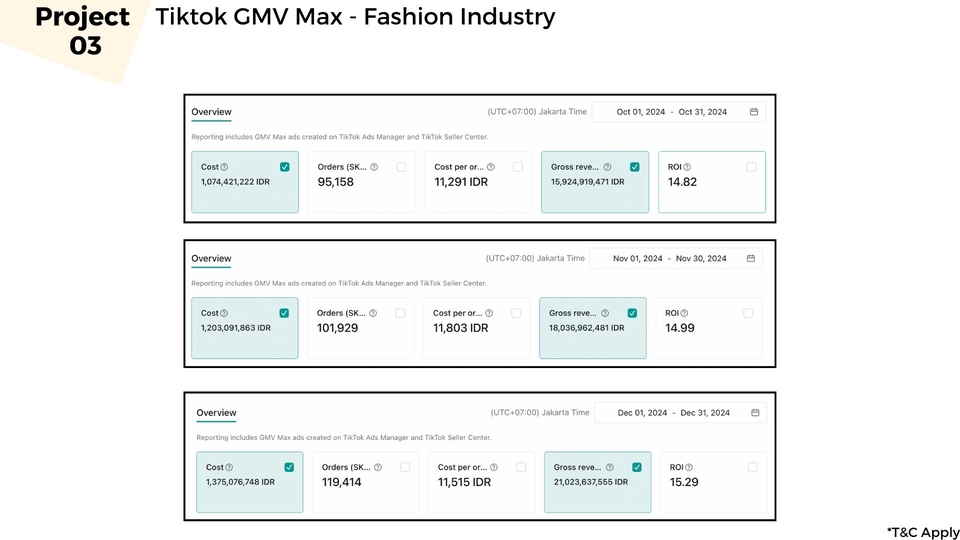
Task: Click Gross revenue help icon in October
Action: tap(607, 167)
